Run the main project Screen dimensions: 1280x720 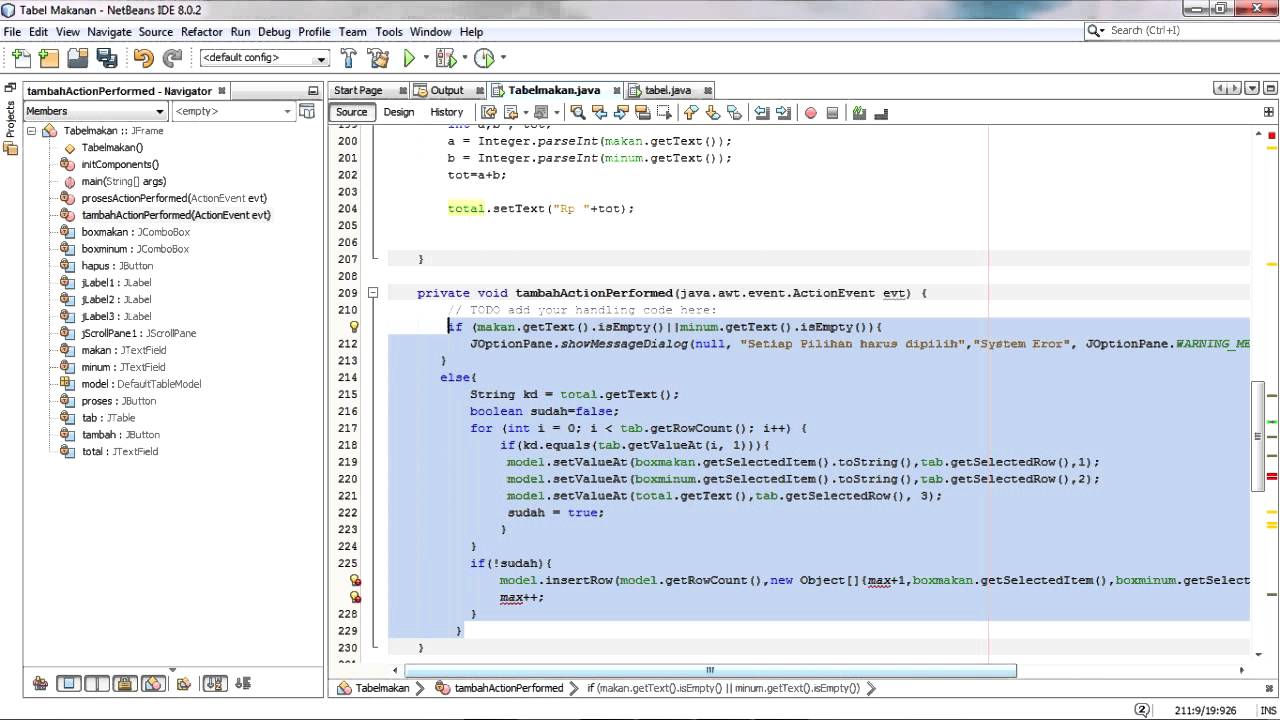(x=410, y=58)
